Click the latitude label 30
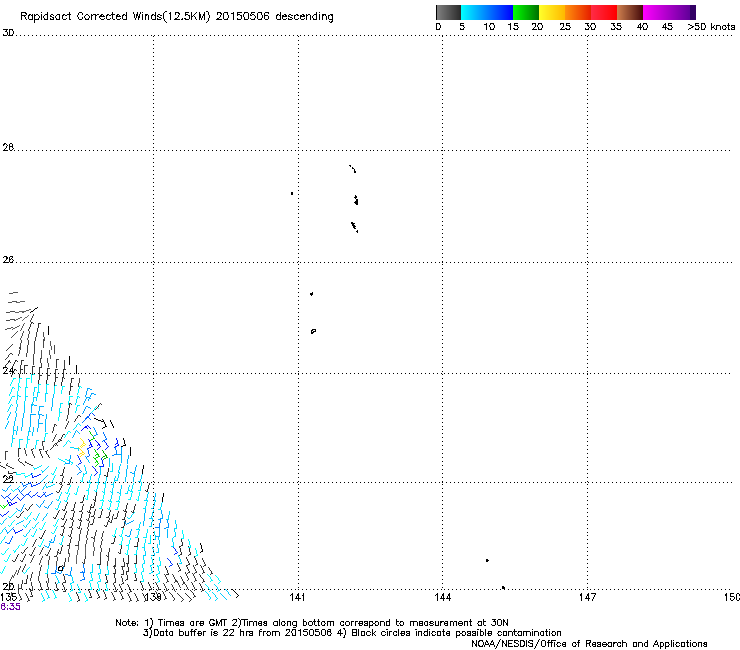Viewport: 740px width, 650px height. click(8, 33)
